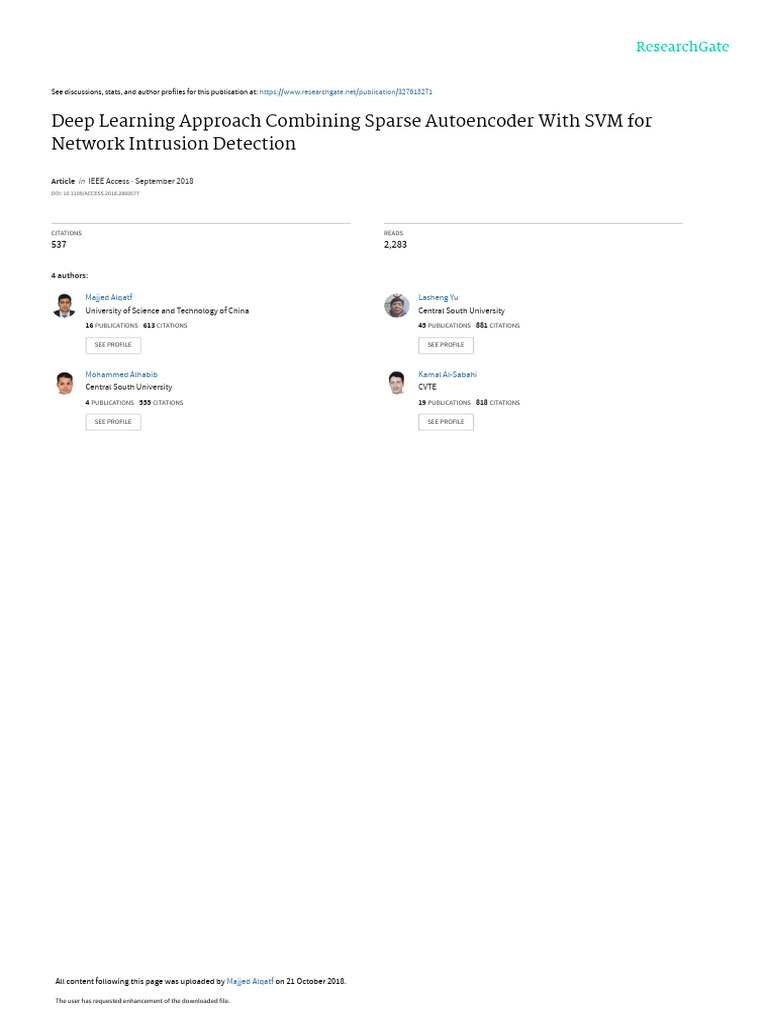This screenshot has height=1024, width=768.
Task: Click the 537 citations count
Action: tap(58, 244)
